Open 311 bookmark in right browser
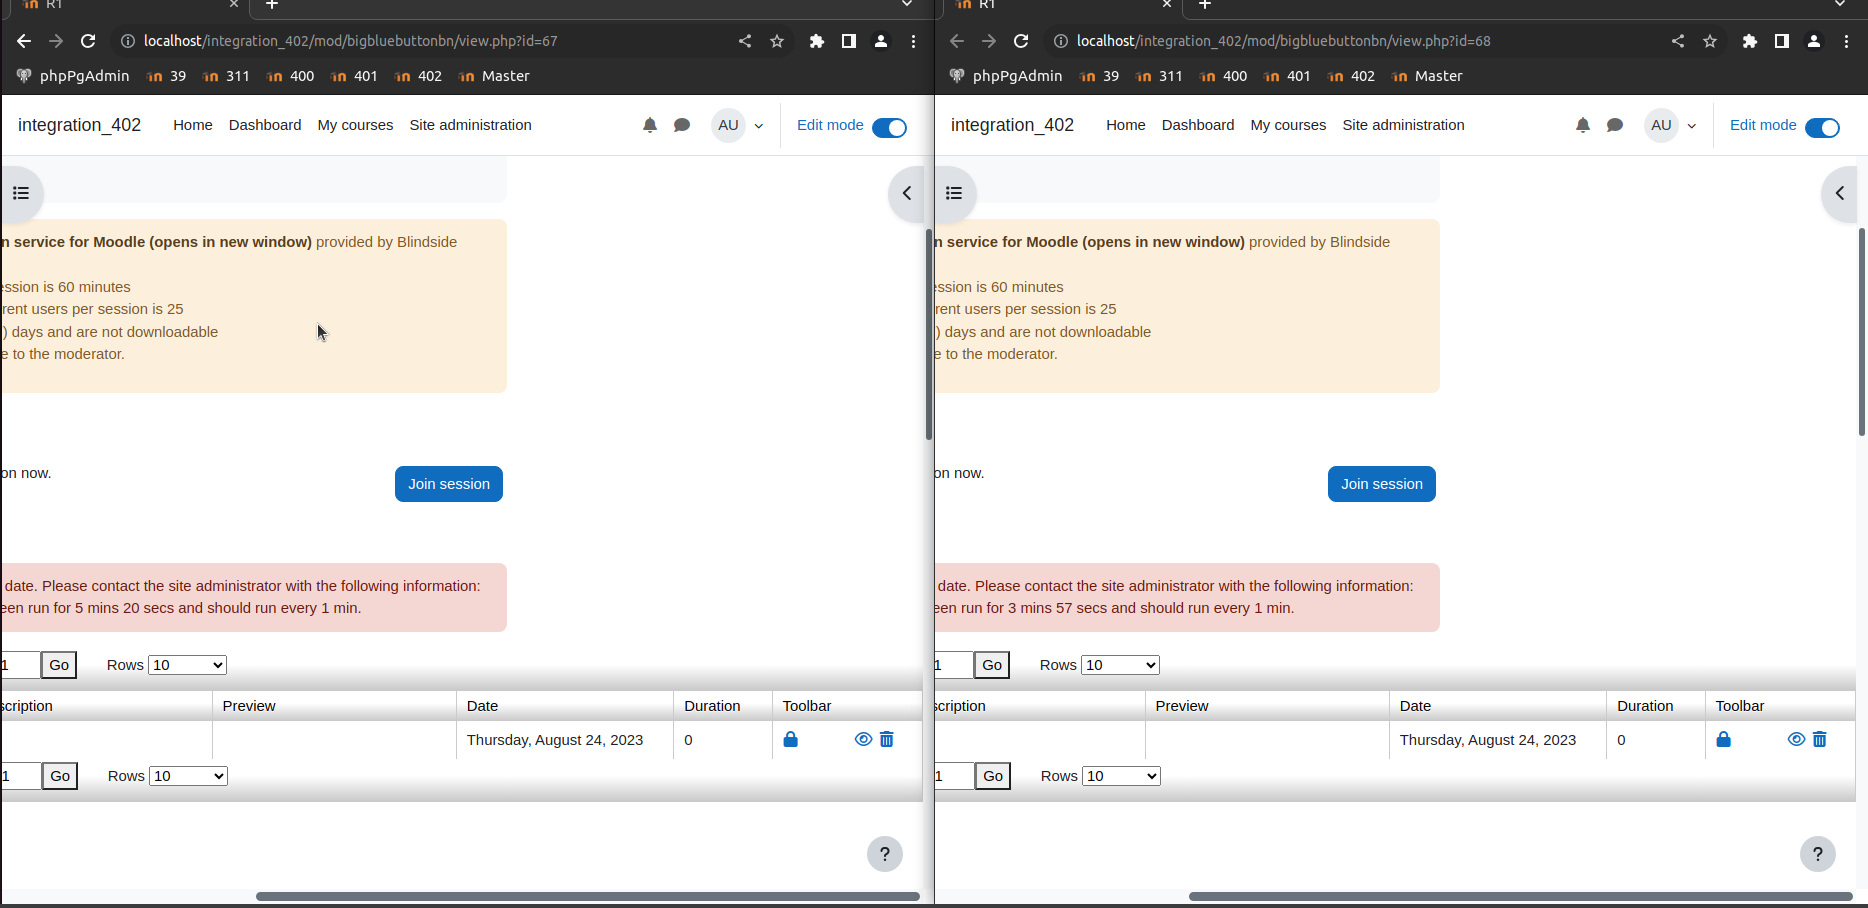Image resolution: width=1868 pixels, height=908 pixels. coord(1159,76)
